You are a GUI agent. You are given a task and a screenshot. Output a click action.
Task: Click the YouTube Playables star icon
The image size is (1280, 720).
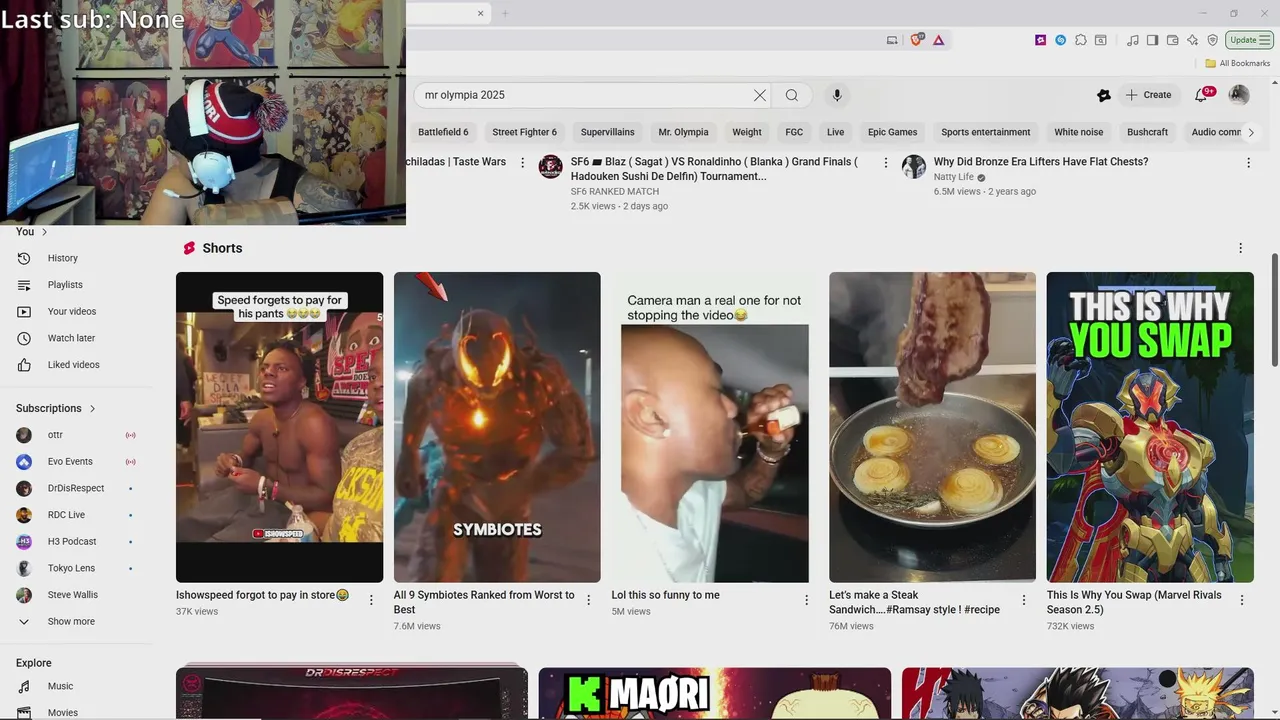pyautogui.click(x=1103, y=95)
